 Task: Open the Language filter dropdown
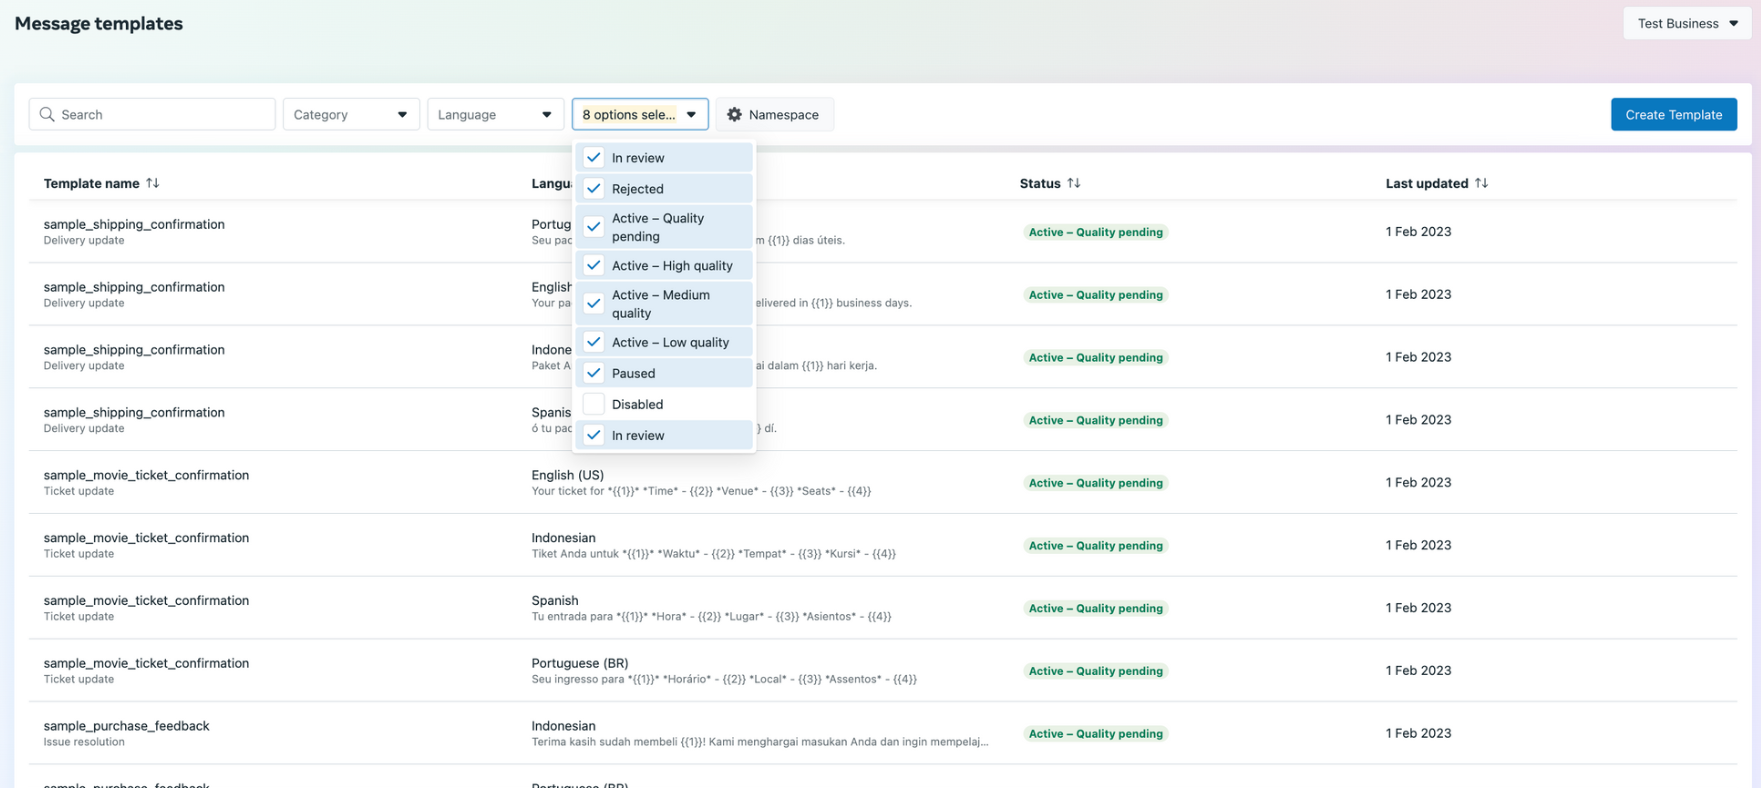point(494,115)
